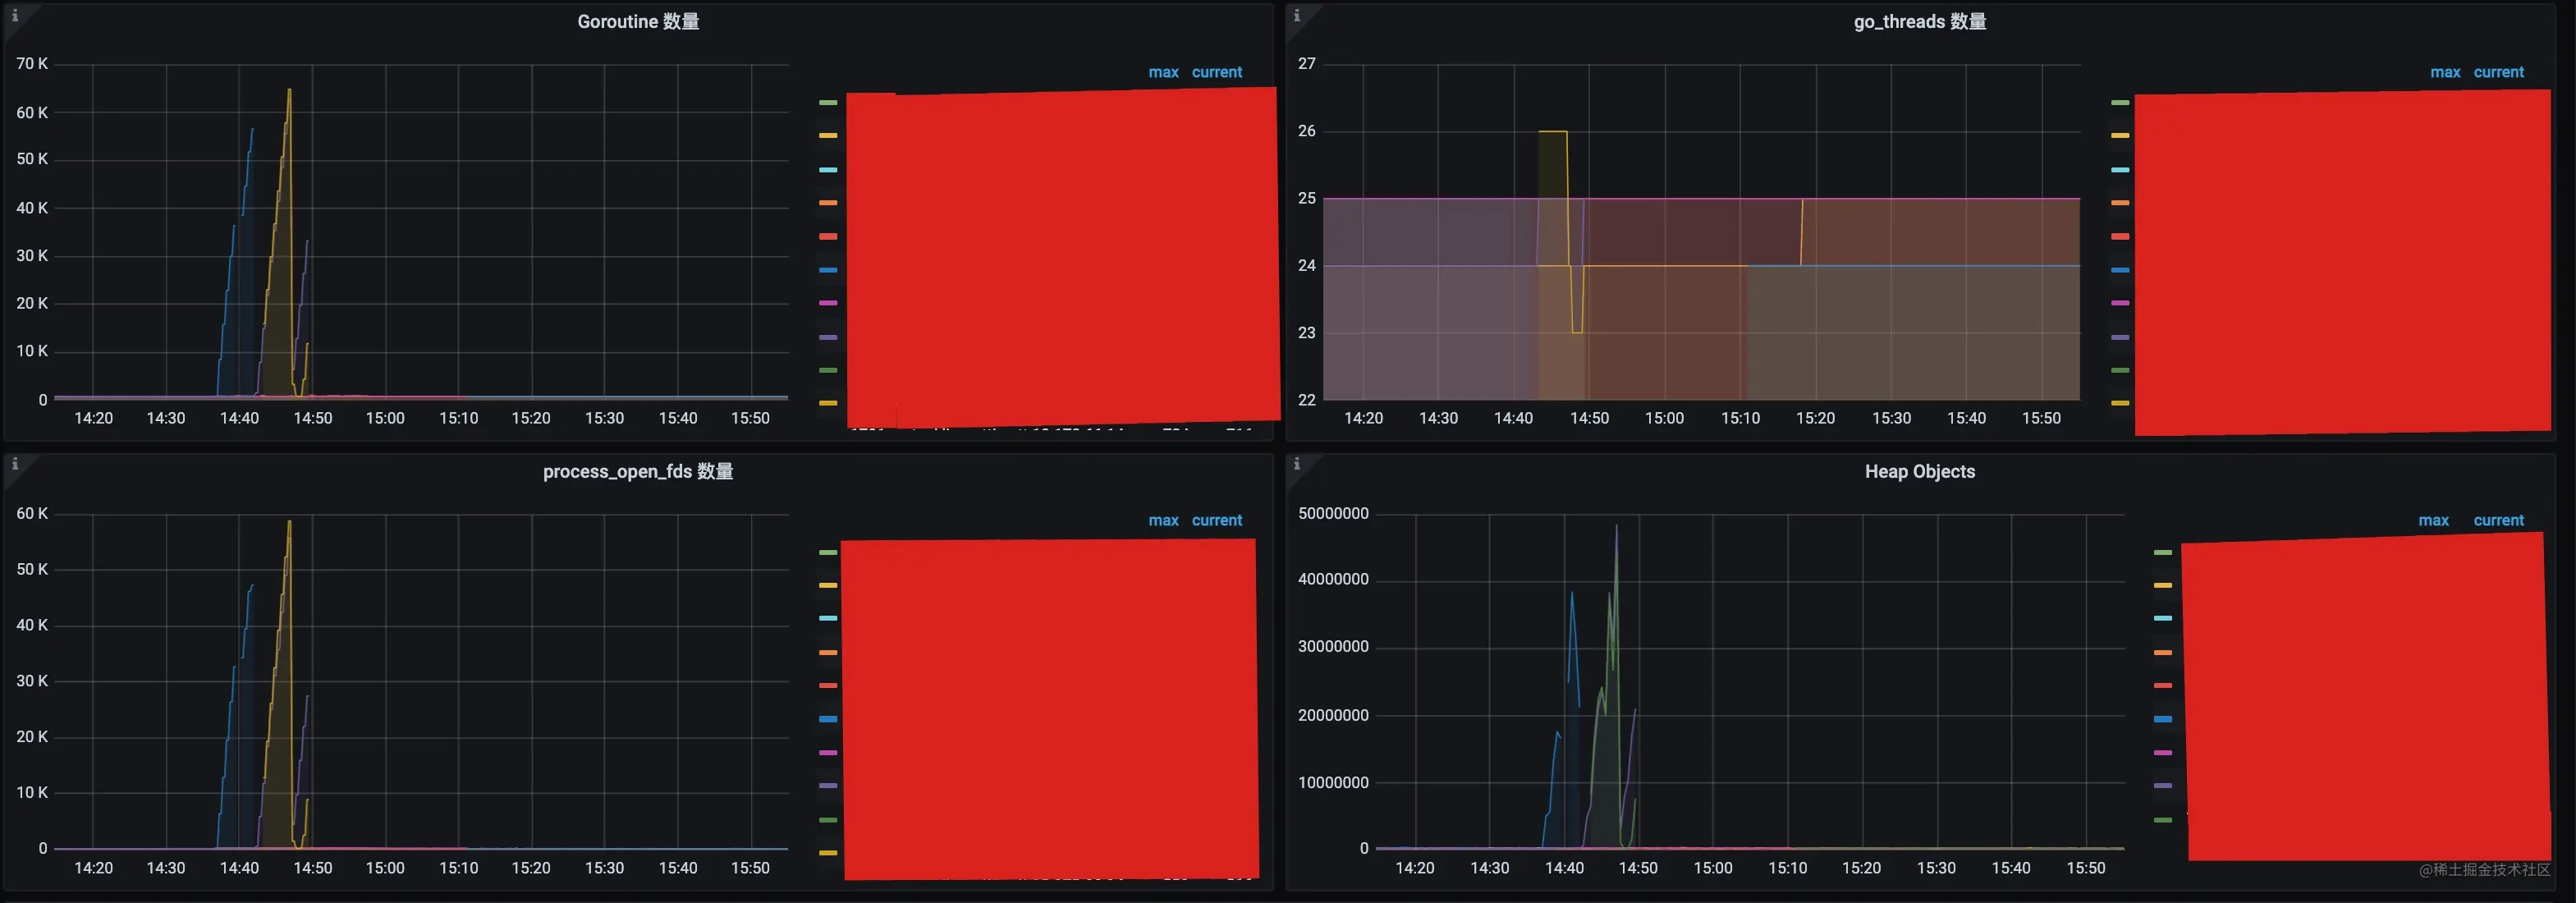Sort process_open_fds legend by max column

click(x=1163, y=520)
